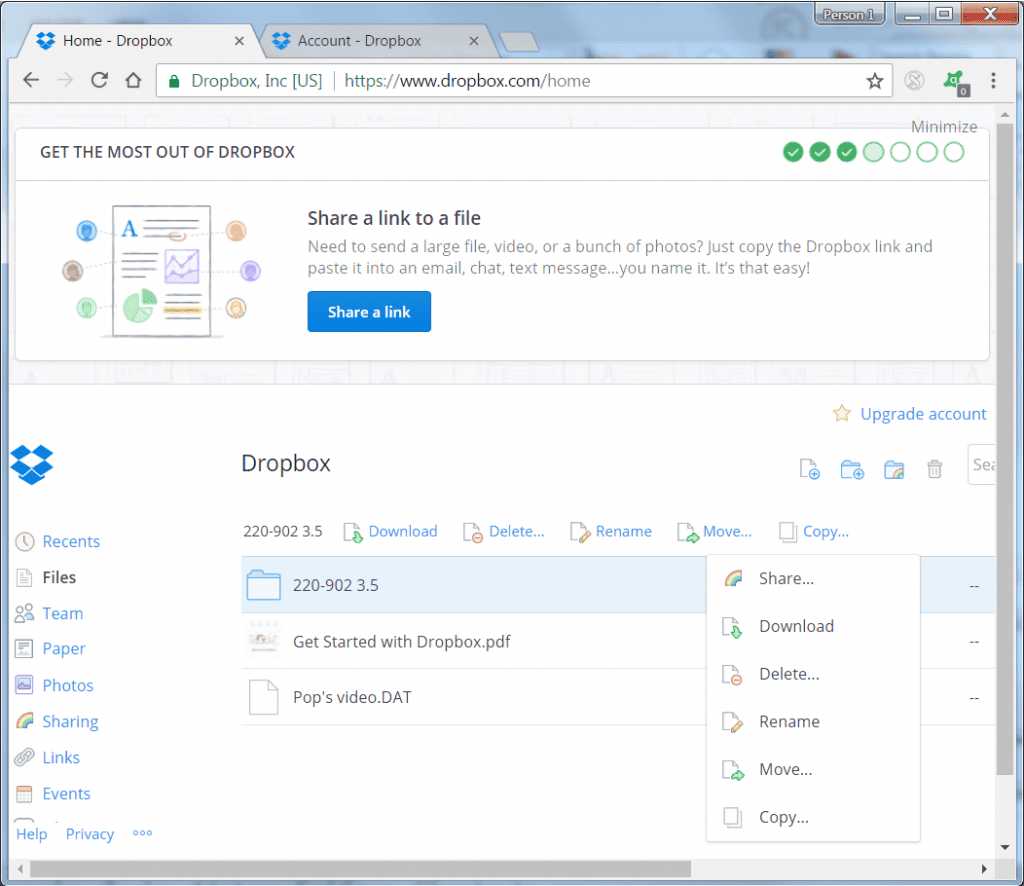The width and height of the screenshot is (1024, 886).
Task: Bookmark page with the star icon
Action: tap(874, 81)
